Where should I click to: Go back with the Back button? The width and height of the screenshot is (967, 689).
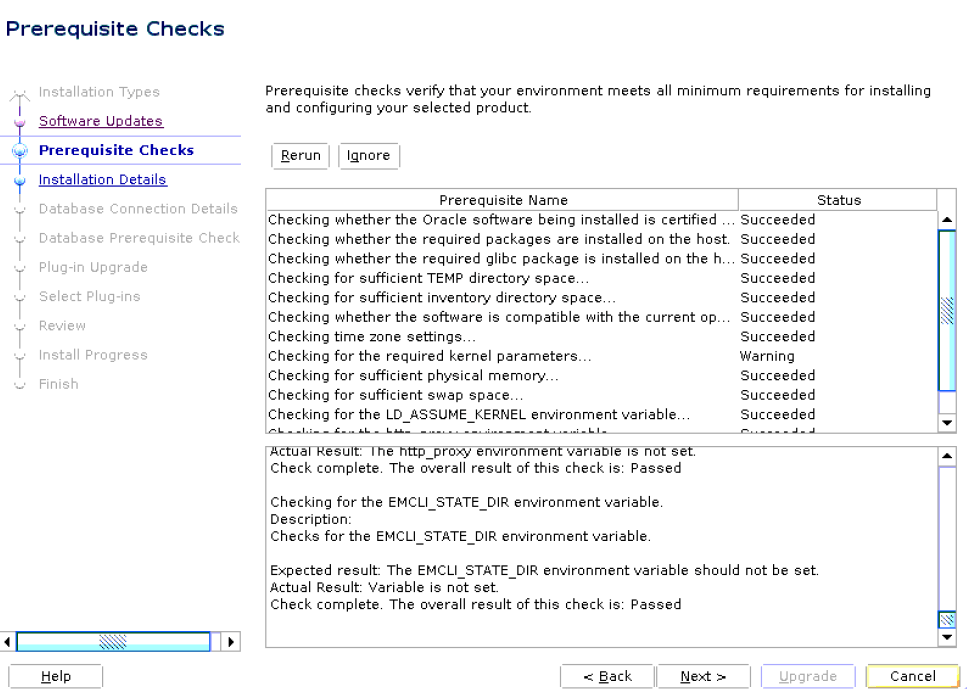[x=607, y=677]
